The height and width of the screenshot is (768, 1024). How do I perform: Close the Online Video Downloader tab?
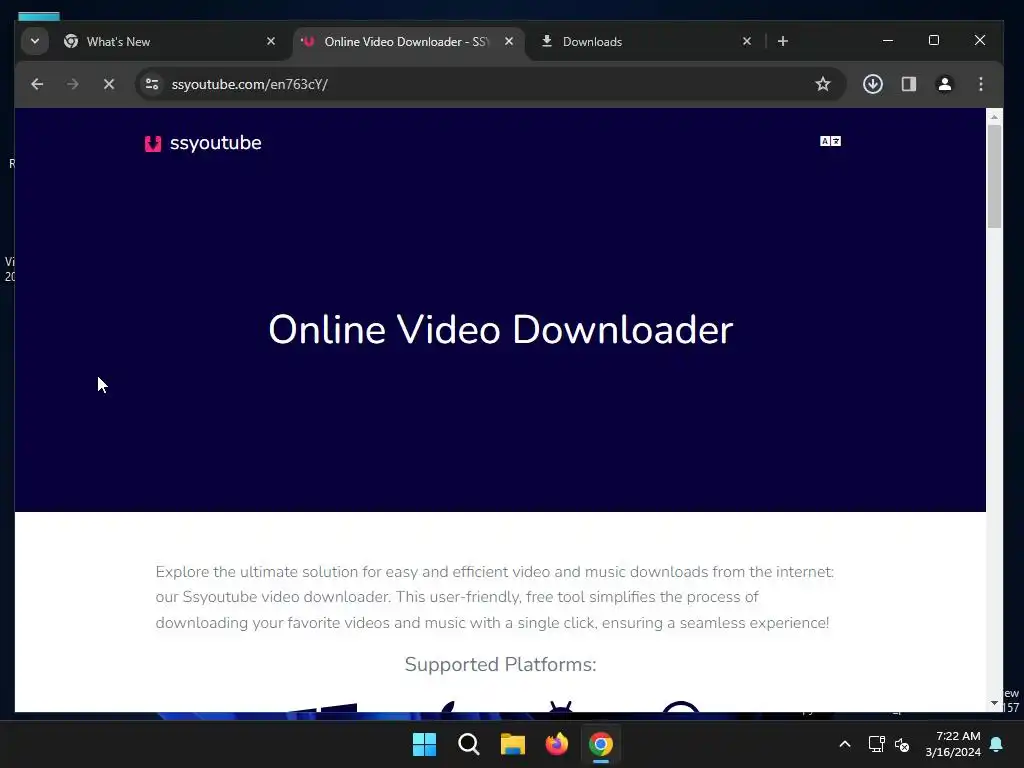tap(509, 41)
